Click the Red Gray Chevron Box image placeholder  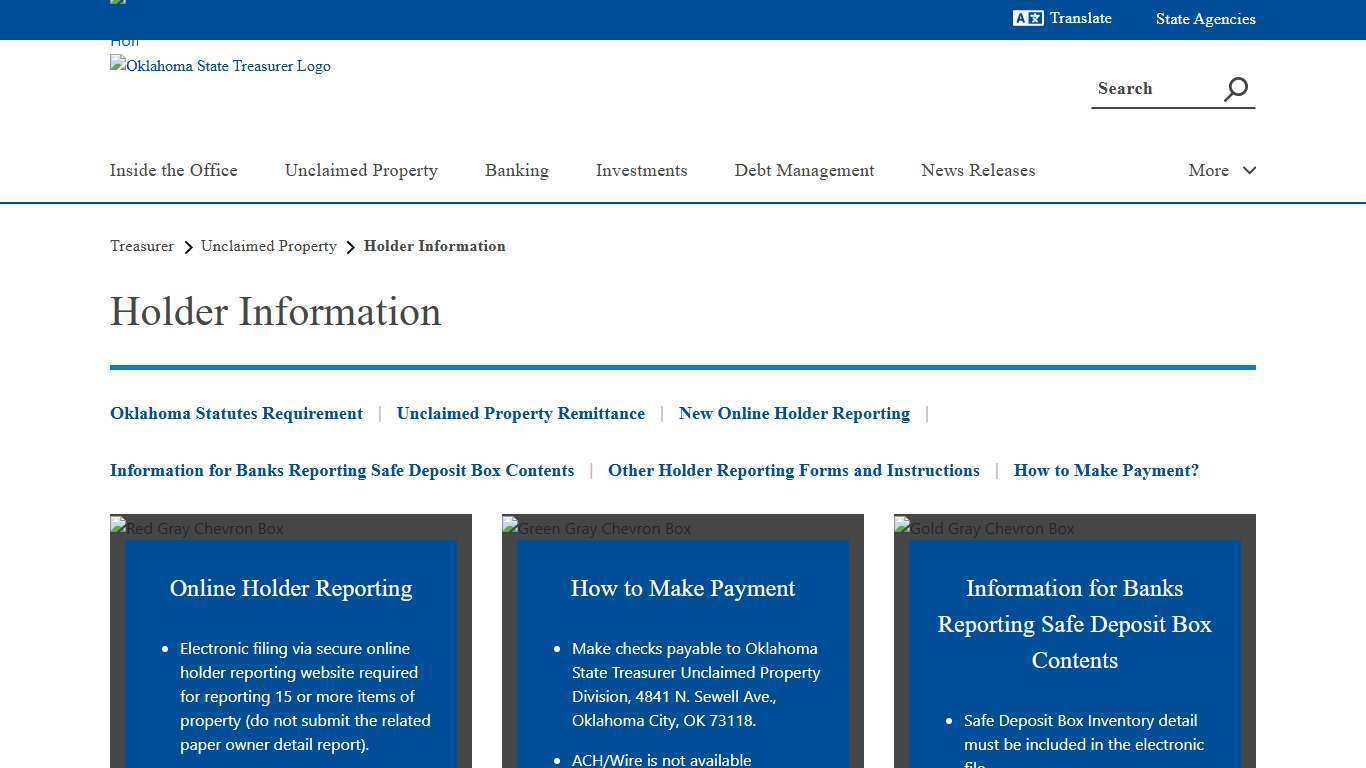click(x=196, y=528)
